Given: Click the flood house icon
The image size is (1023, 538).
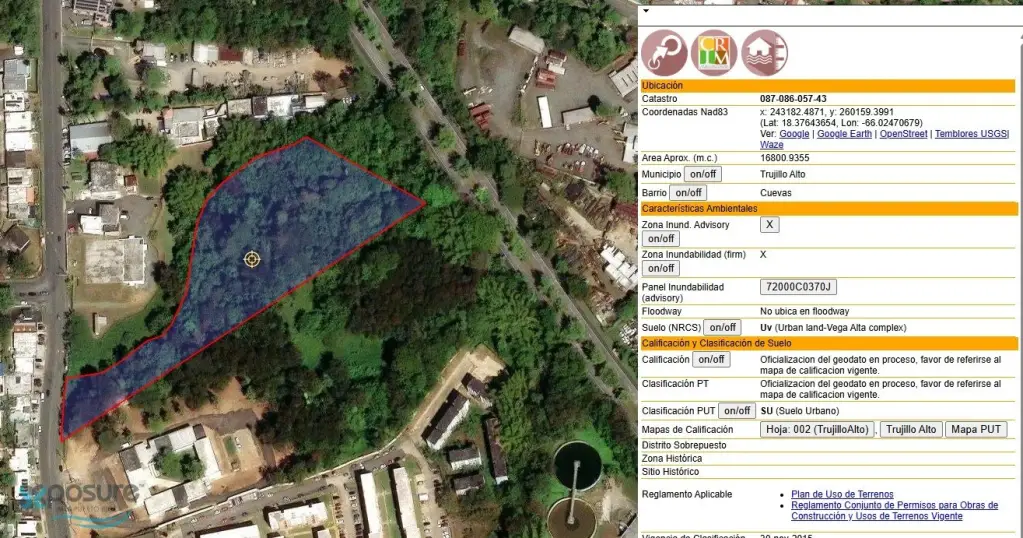Looking at the screenshot, I should (764, 52).
